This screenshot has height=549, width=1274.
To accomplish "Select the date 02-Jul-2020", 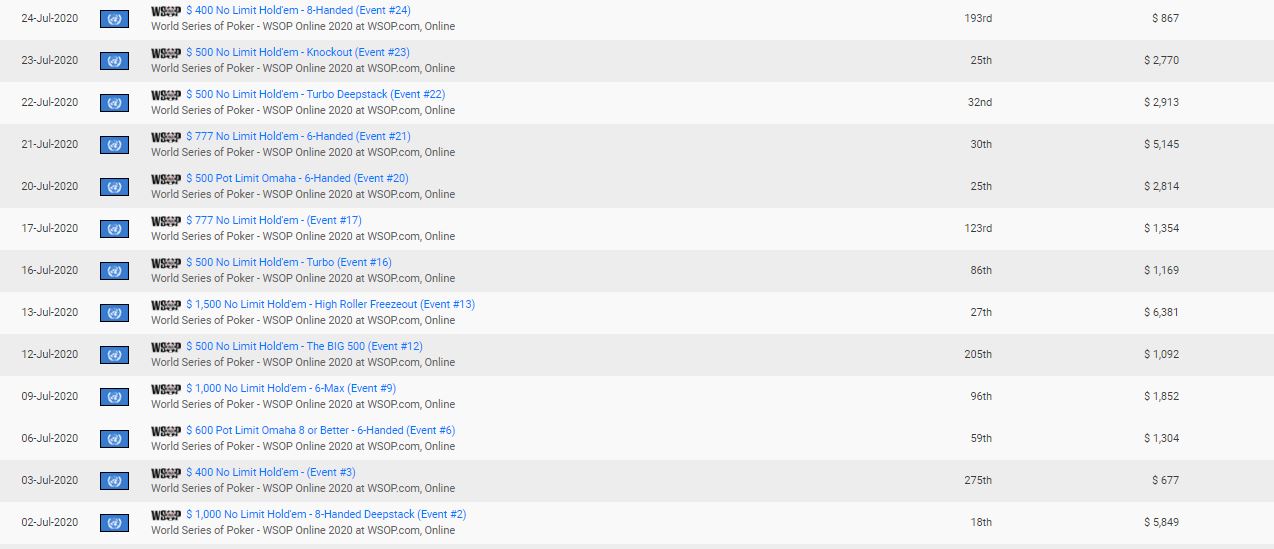I will pos(50,522).
